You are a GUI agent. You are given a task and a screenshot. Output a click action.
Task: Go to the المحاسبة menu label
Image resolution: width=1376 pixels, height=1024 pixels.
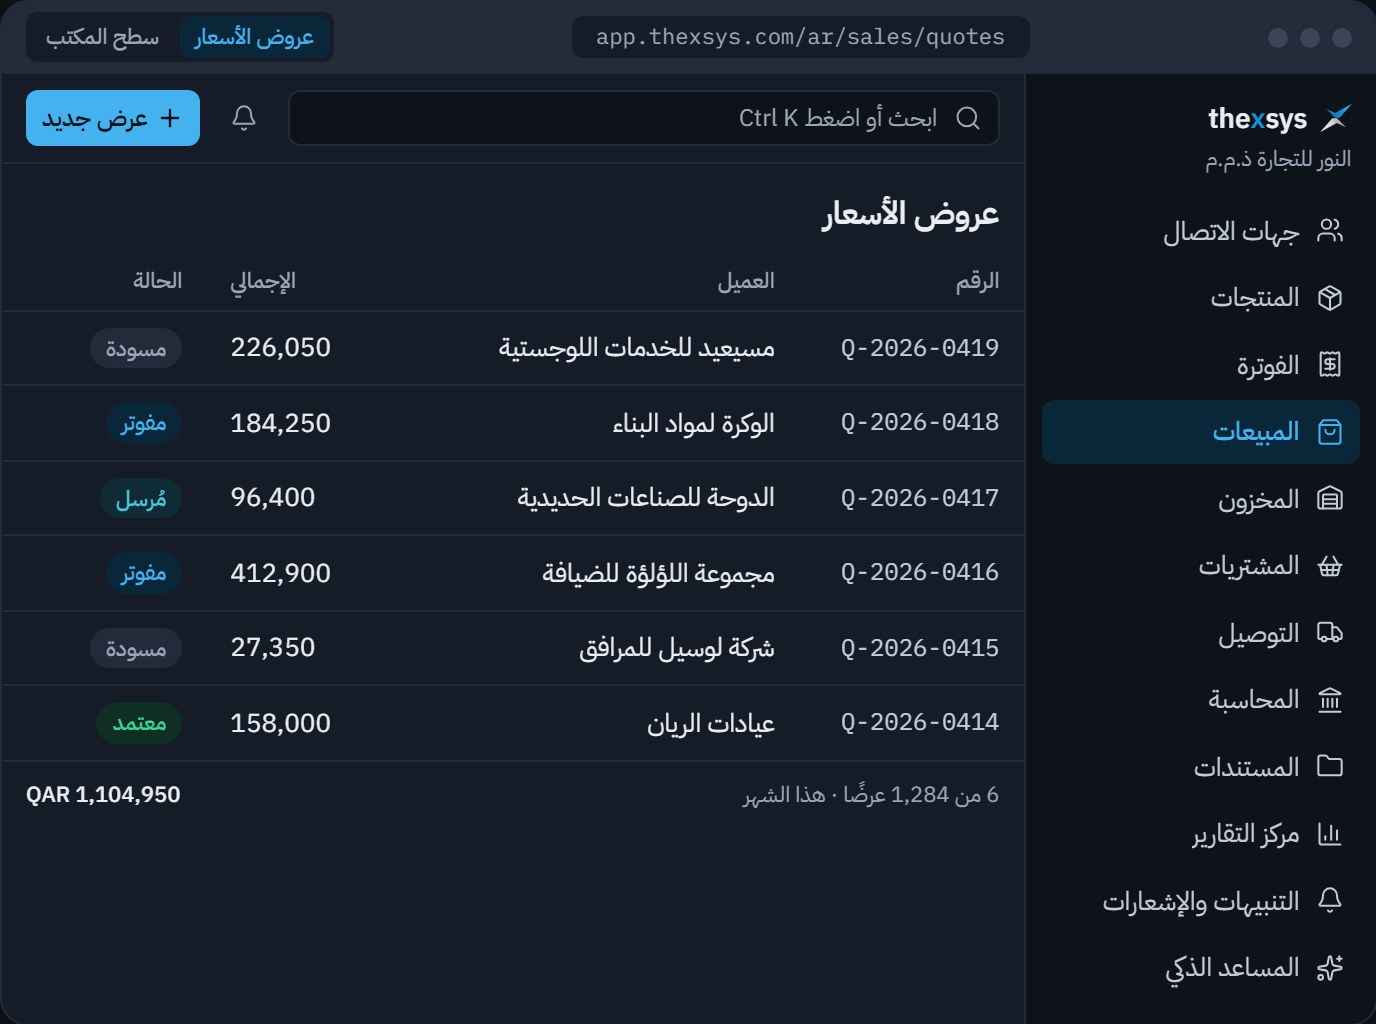coord(1253,700)
